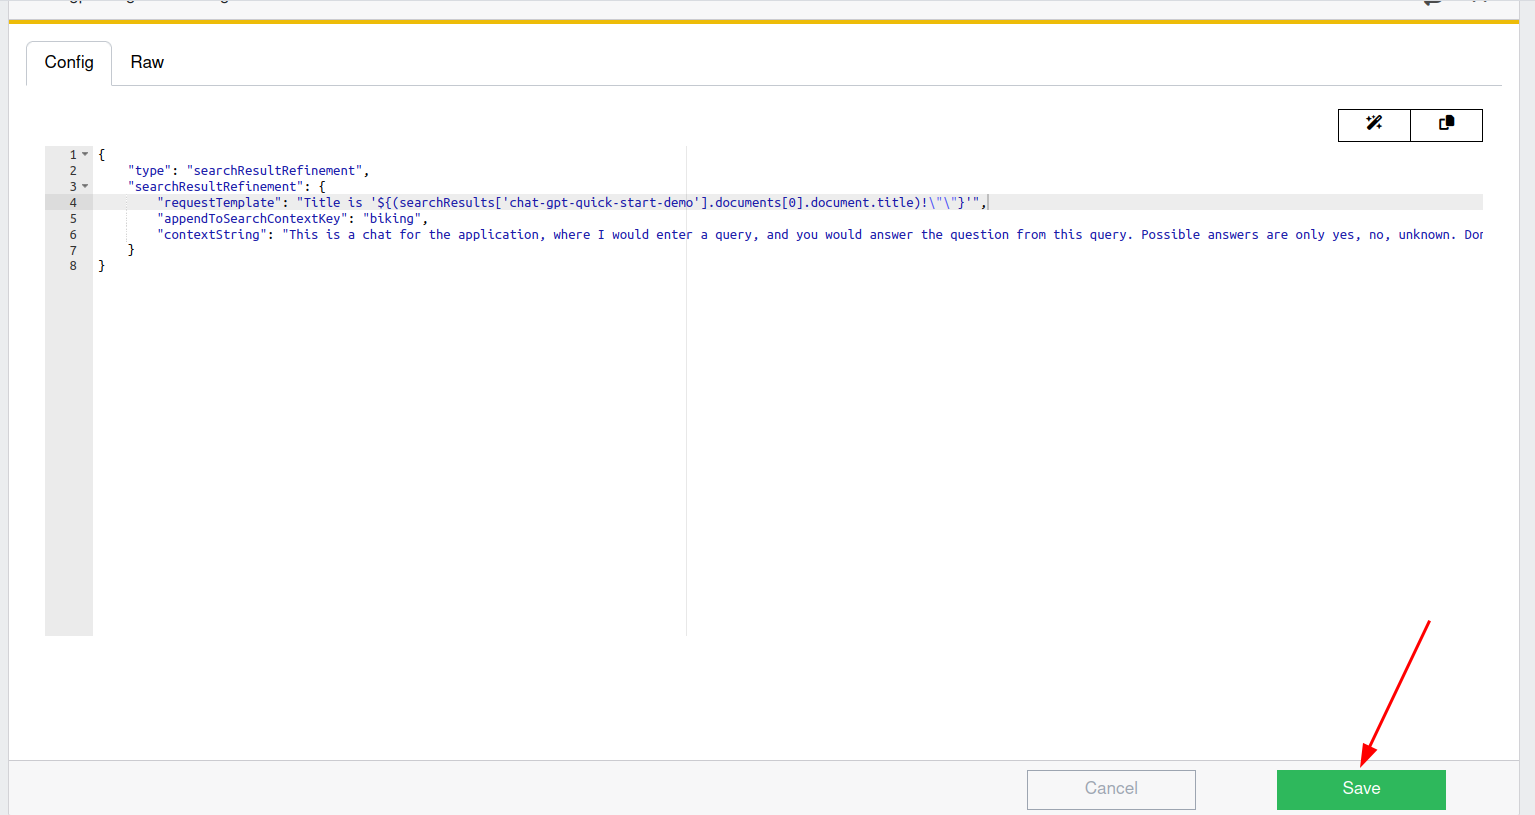Click line number 6 in the gutter
1535x815 pixels.
(x=73, y=234)
